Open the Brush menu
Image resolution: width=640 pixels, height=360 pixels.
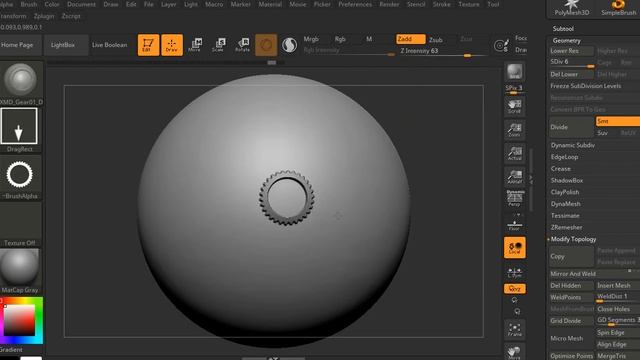pos(29,4)
